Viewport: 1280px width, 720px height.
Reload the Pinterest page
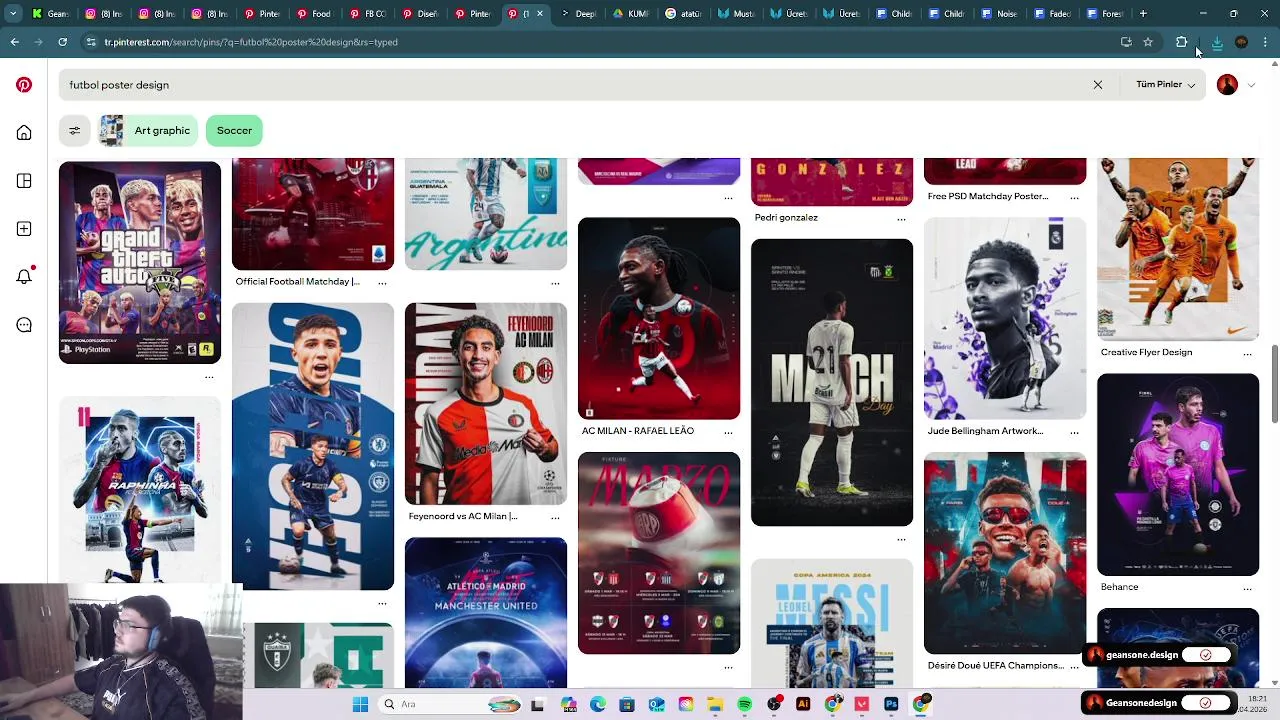62,42
